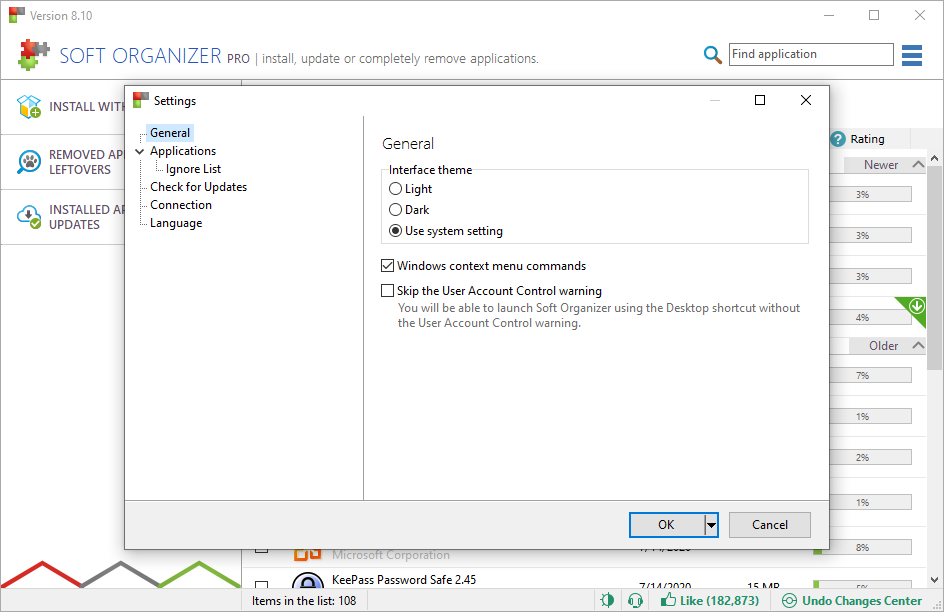This screenshot has height=612, width=944.
Task: Click the day/night theme icon in status bar
Action: point(607,600)
